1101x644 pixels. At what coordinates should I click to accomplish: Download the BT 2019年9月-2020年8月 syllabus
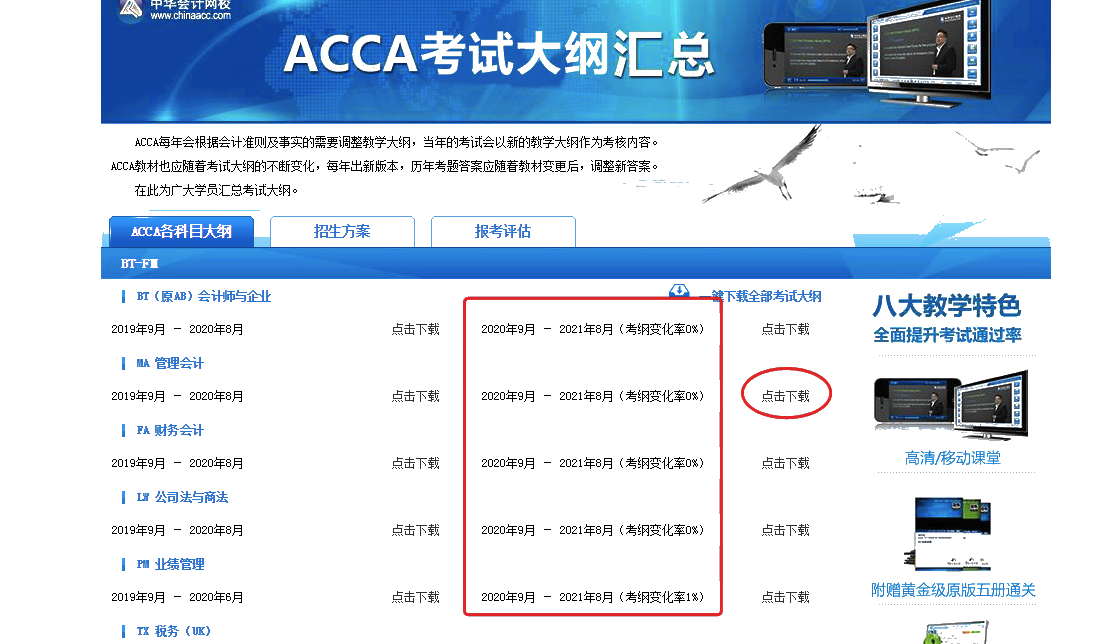coord(415,329)
